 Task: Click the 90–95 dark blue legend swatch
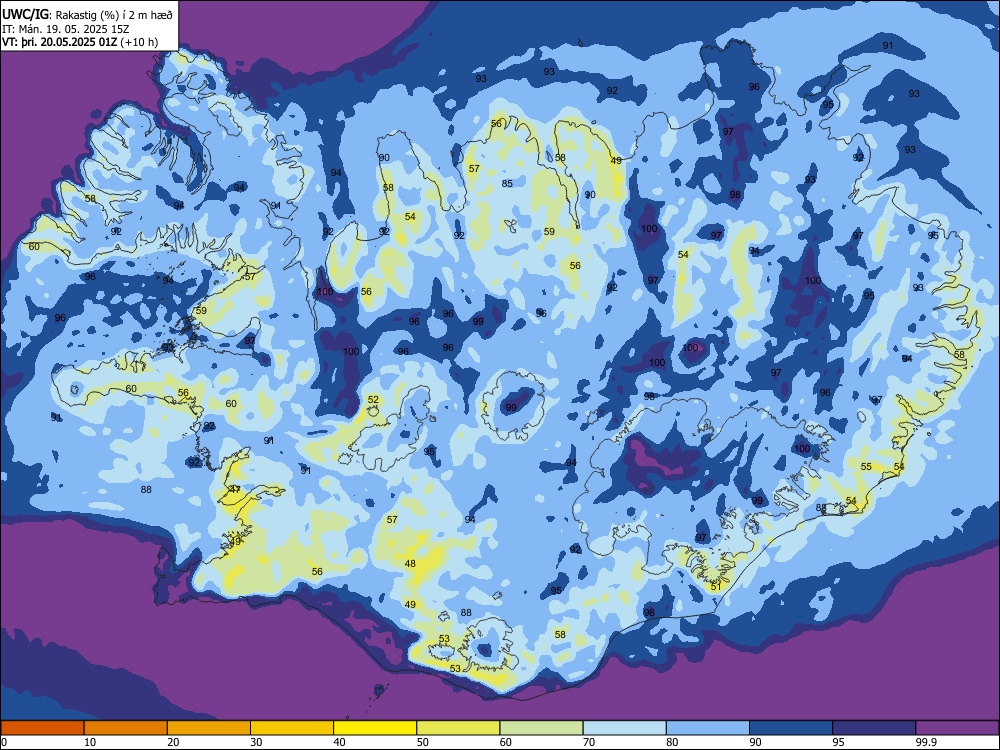[791, 728]
